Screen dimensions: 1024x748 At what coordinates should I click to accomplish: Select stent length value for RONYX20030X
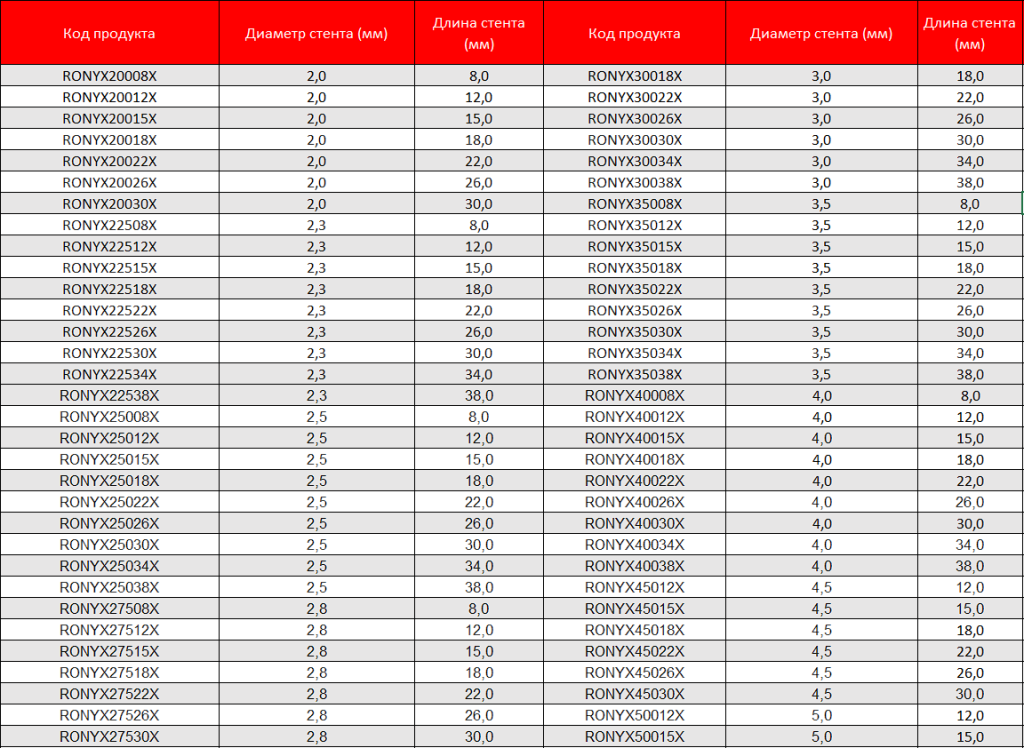click(478, 204)
